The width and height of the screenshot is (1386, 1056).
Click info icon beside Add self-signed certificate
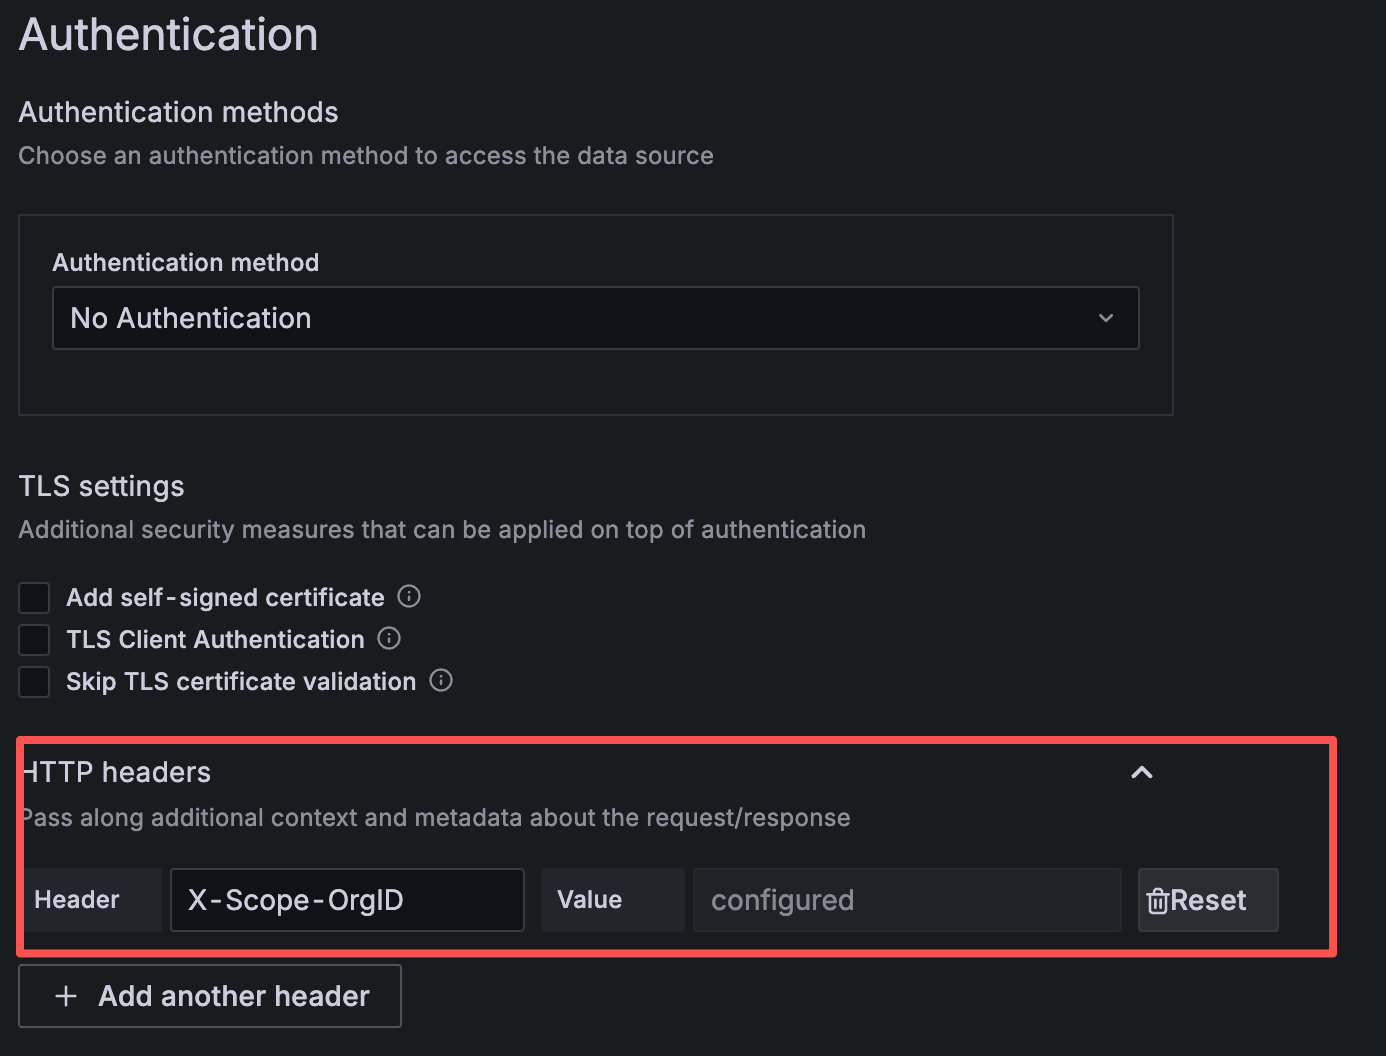pos(409,597)
